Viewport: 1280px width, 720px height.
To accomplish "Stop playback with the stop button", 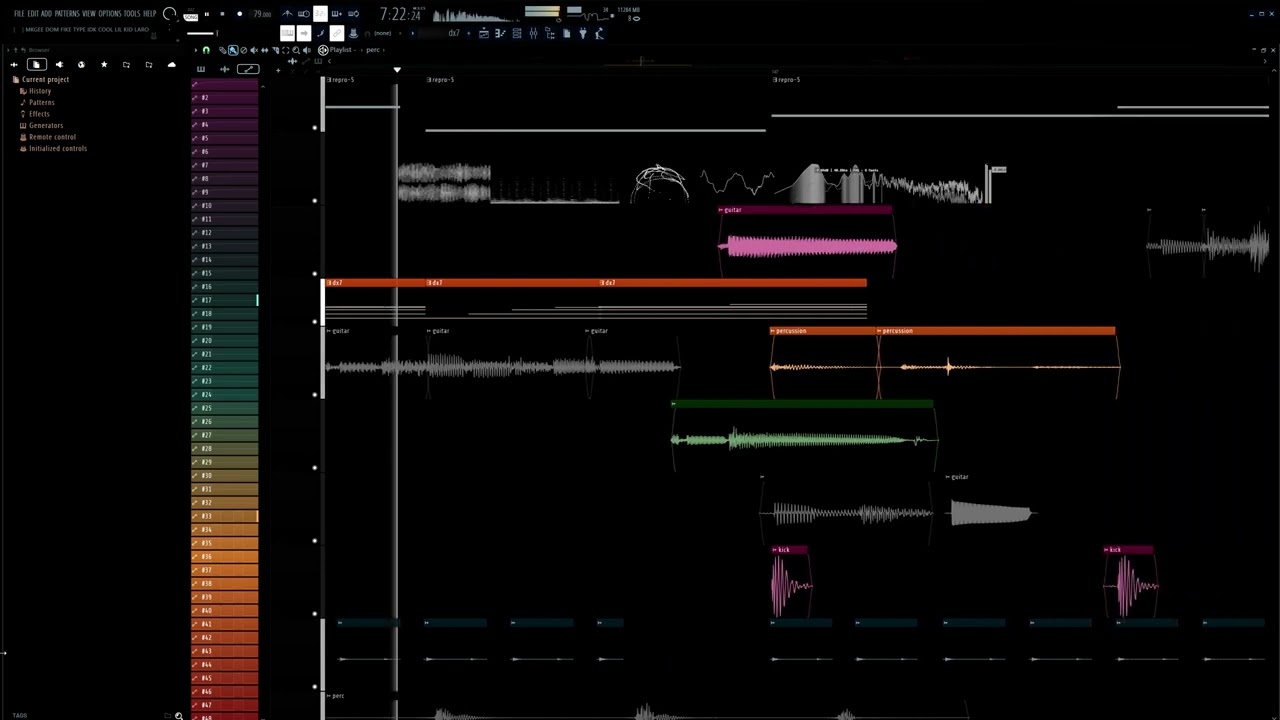I will 223,14.
